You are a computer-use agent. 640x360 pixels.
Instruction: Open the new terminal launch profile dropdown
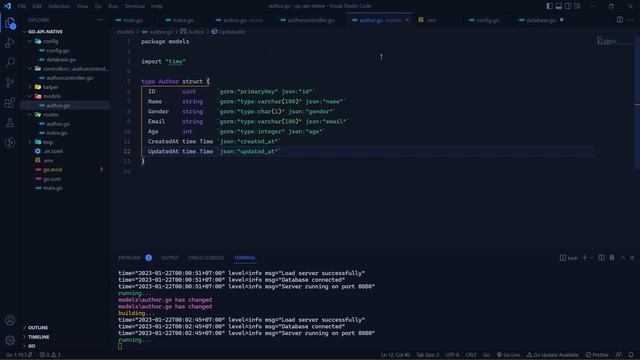(591, 258)
